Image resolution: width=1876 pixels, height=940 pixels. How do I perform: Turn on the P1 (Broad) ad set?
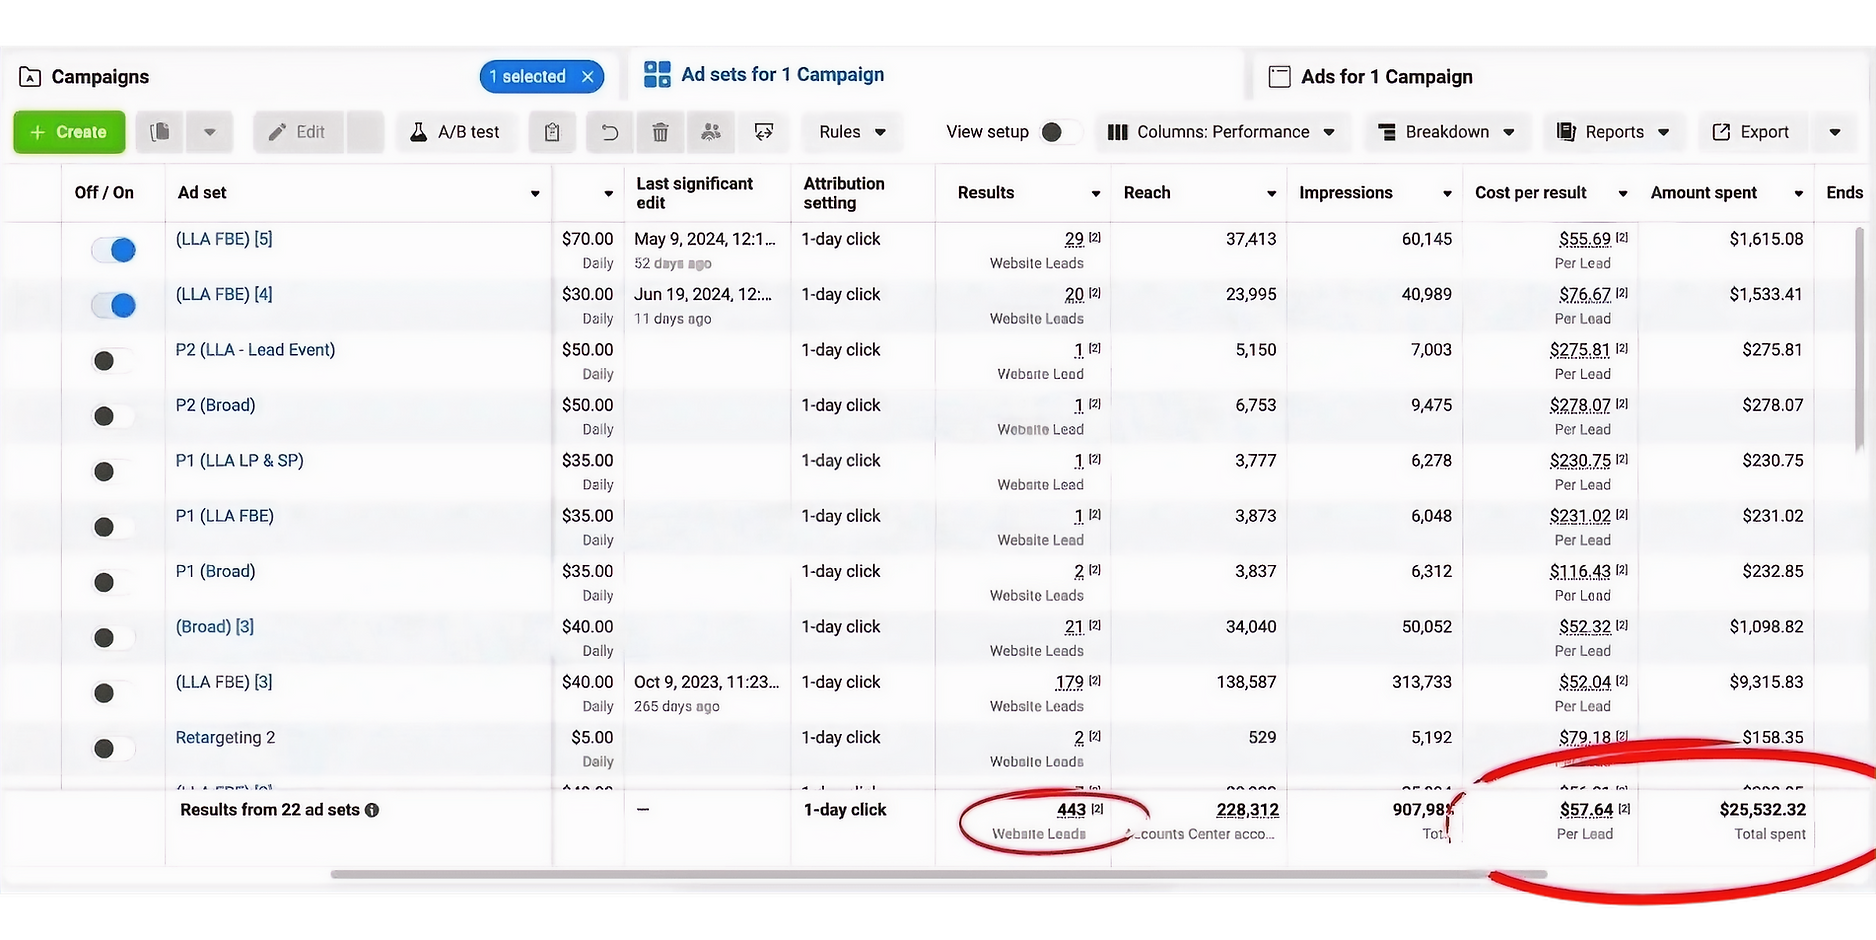[113, 582]
